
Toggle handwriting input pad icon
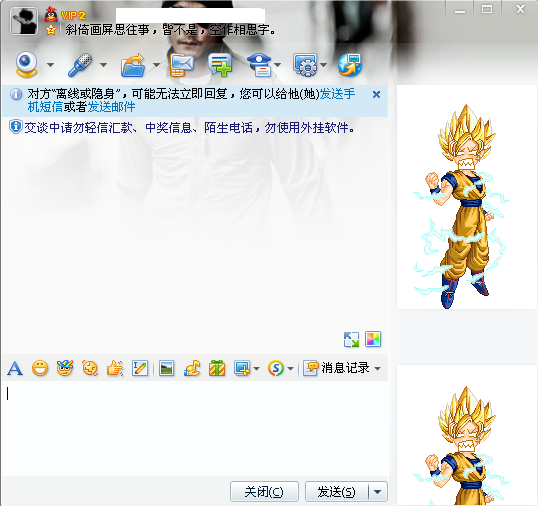(x=140, y=369)
